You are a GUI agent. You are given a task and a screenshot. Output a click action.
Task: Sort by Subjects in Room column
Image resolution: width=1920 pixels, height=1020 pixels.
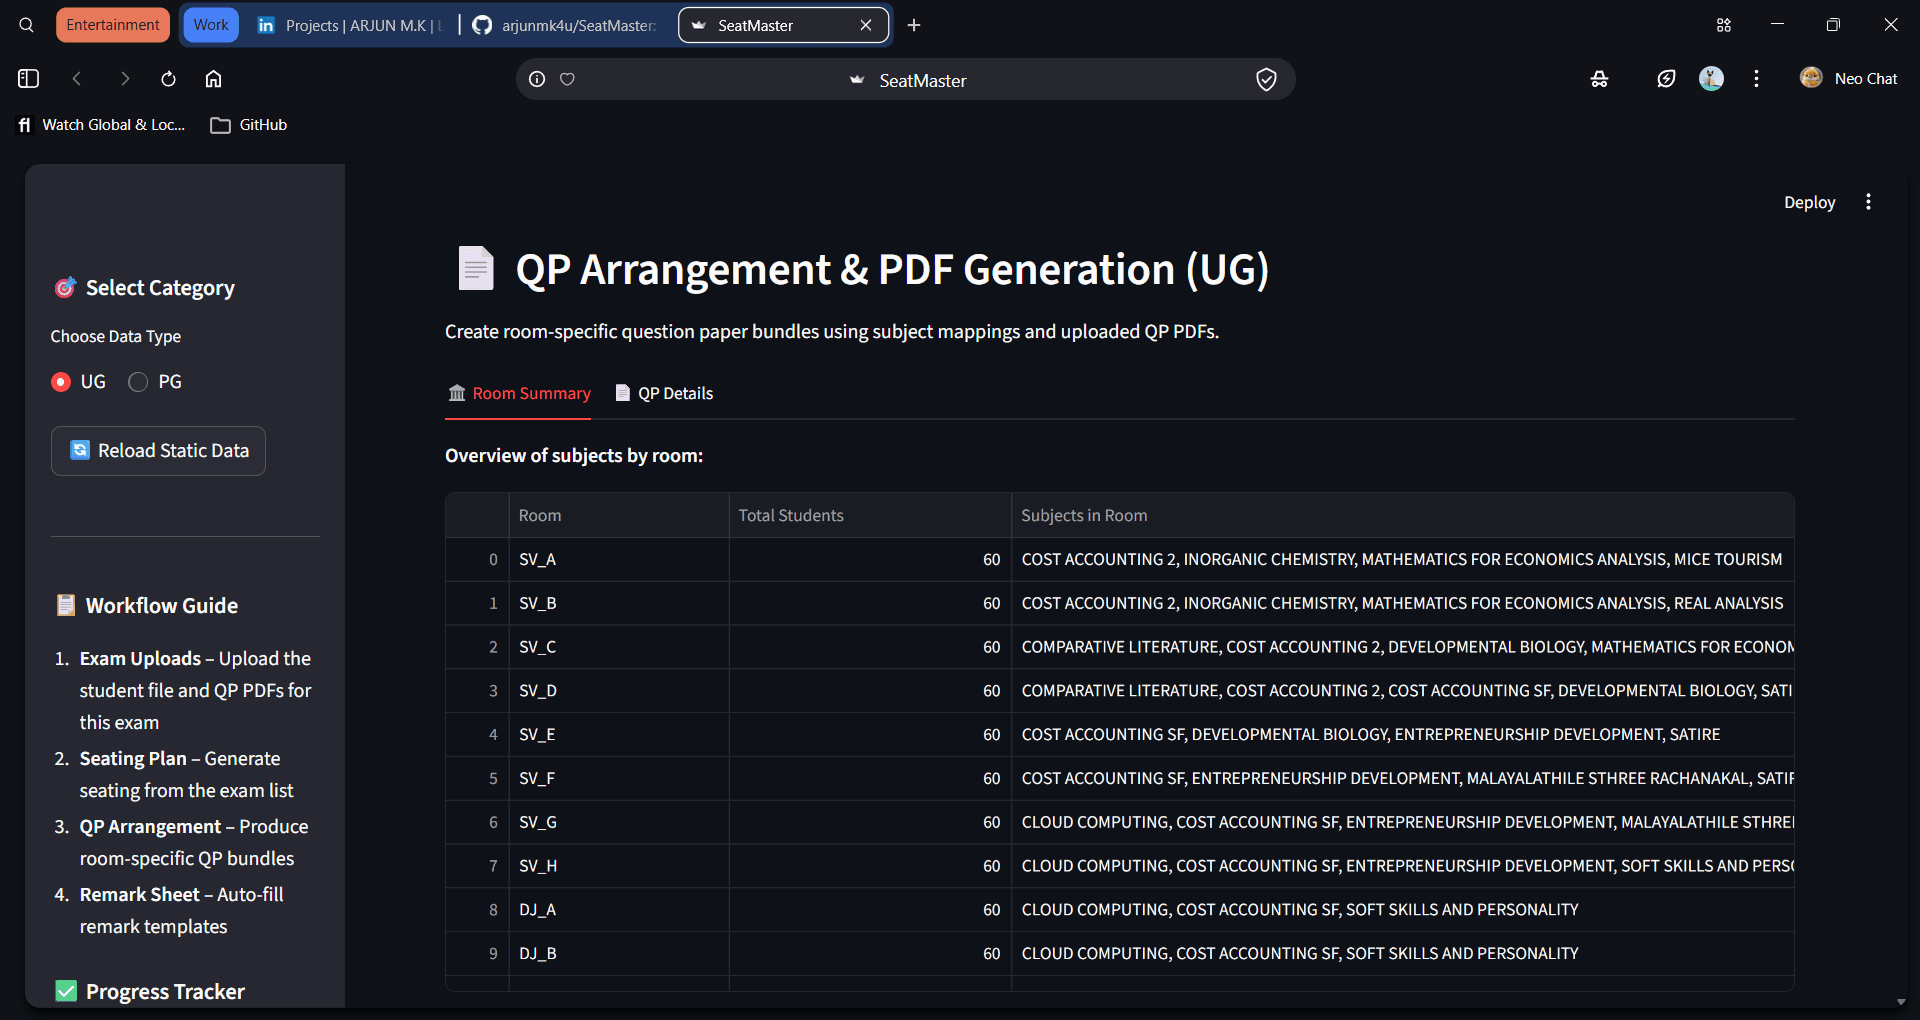(1402, 515)
